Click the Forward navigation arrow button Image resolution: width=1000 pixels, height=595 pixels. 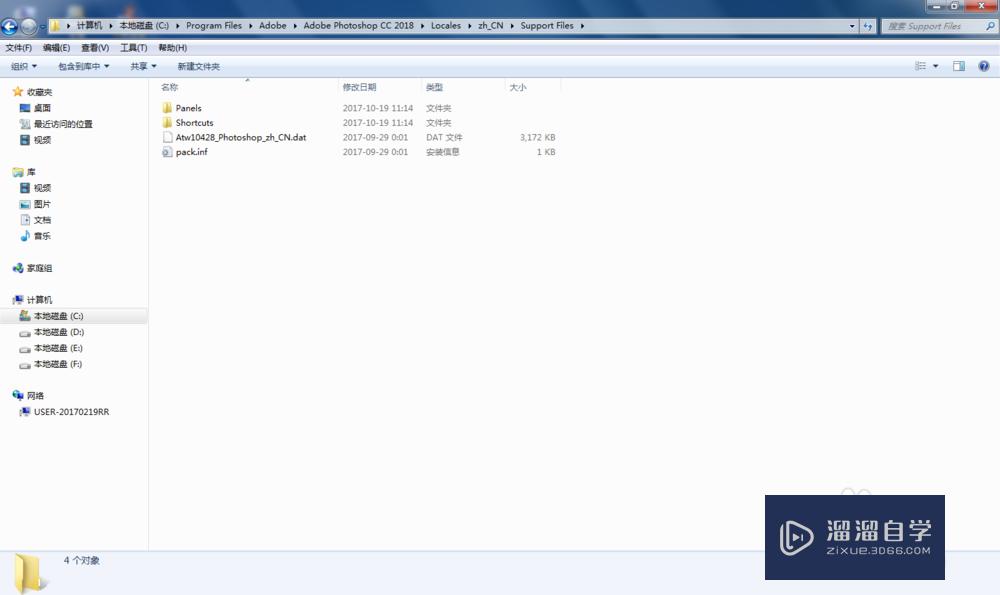pyautogui.click(x=29, y=26)
